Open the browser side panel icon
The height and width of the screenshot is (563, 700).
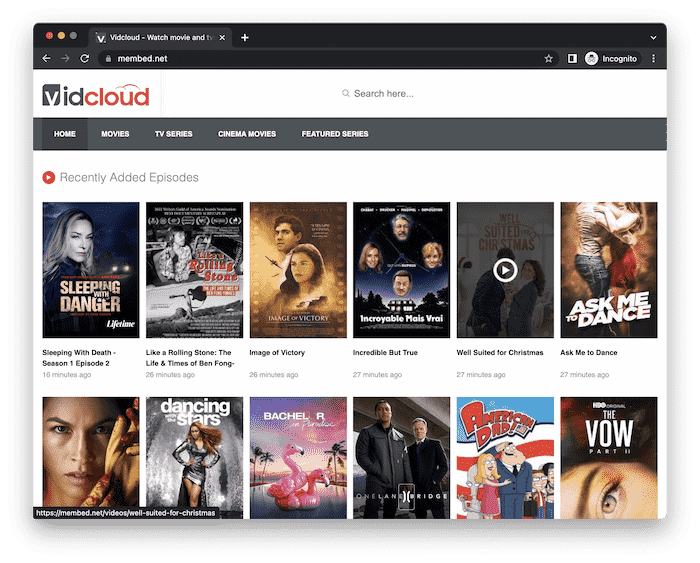(572, 58)
